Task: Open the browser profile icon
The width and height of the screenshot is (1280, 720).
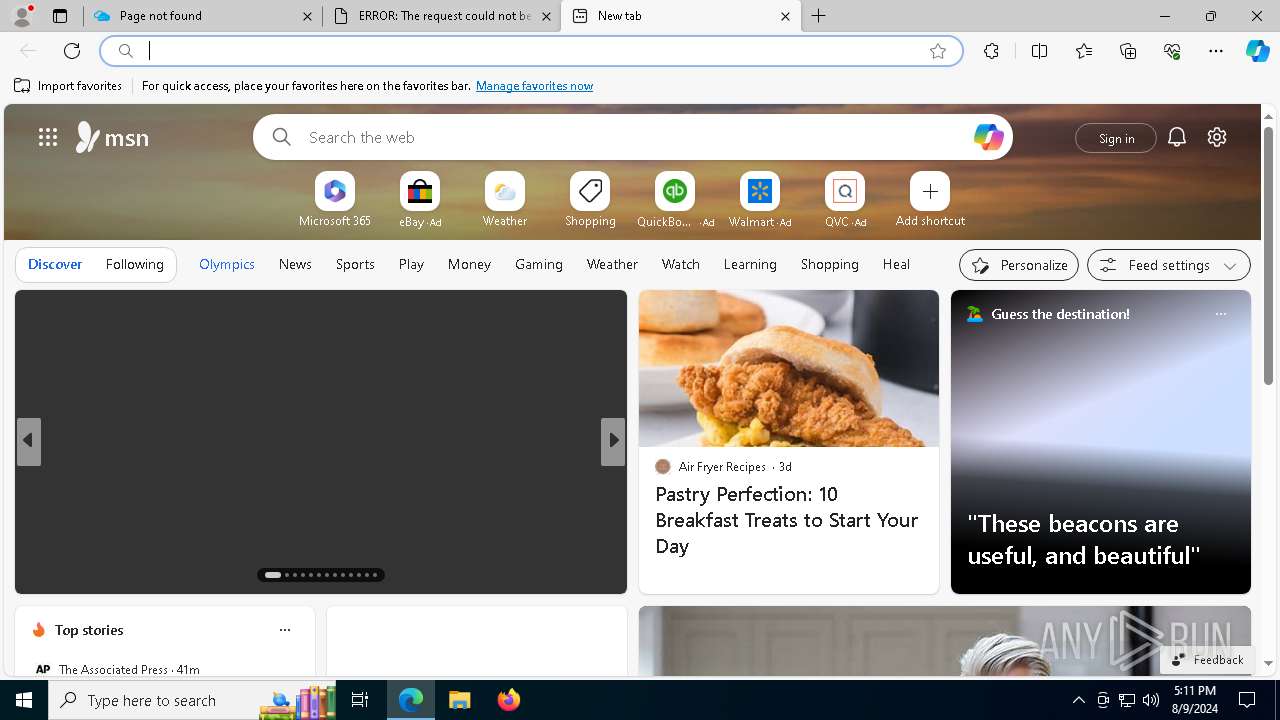Action: point(21,16)
